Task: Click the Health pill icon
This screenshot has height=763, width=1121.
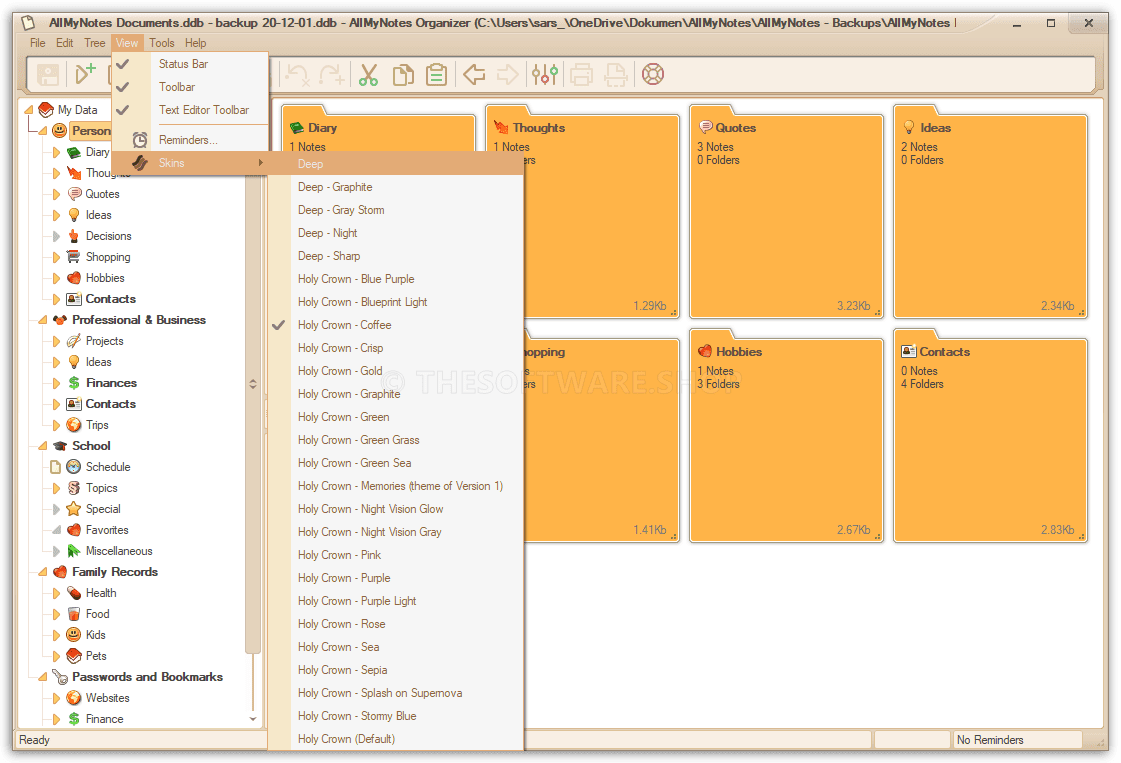Action: [74, 593]
